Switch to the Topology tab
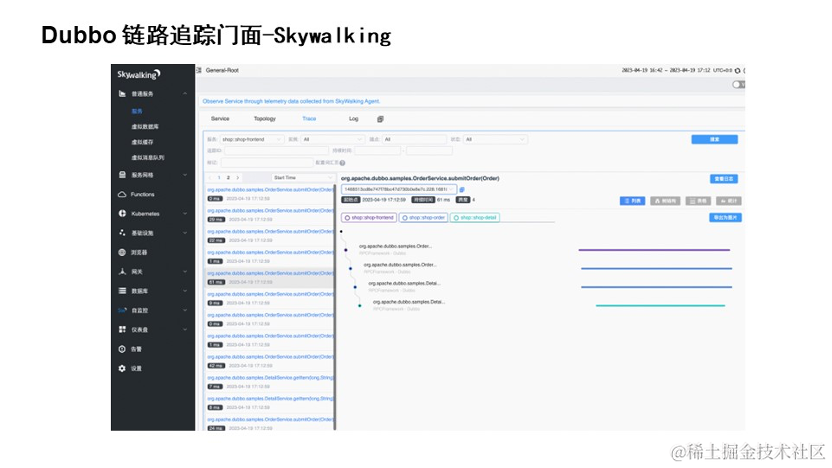This screenshot has height=468, width=832. pyautogui.click(x=265, y=119)
